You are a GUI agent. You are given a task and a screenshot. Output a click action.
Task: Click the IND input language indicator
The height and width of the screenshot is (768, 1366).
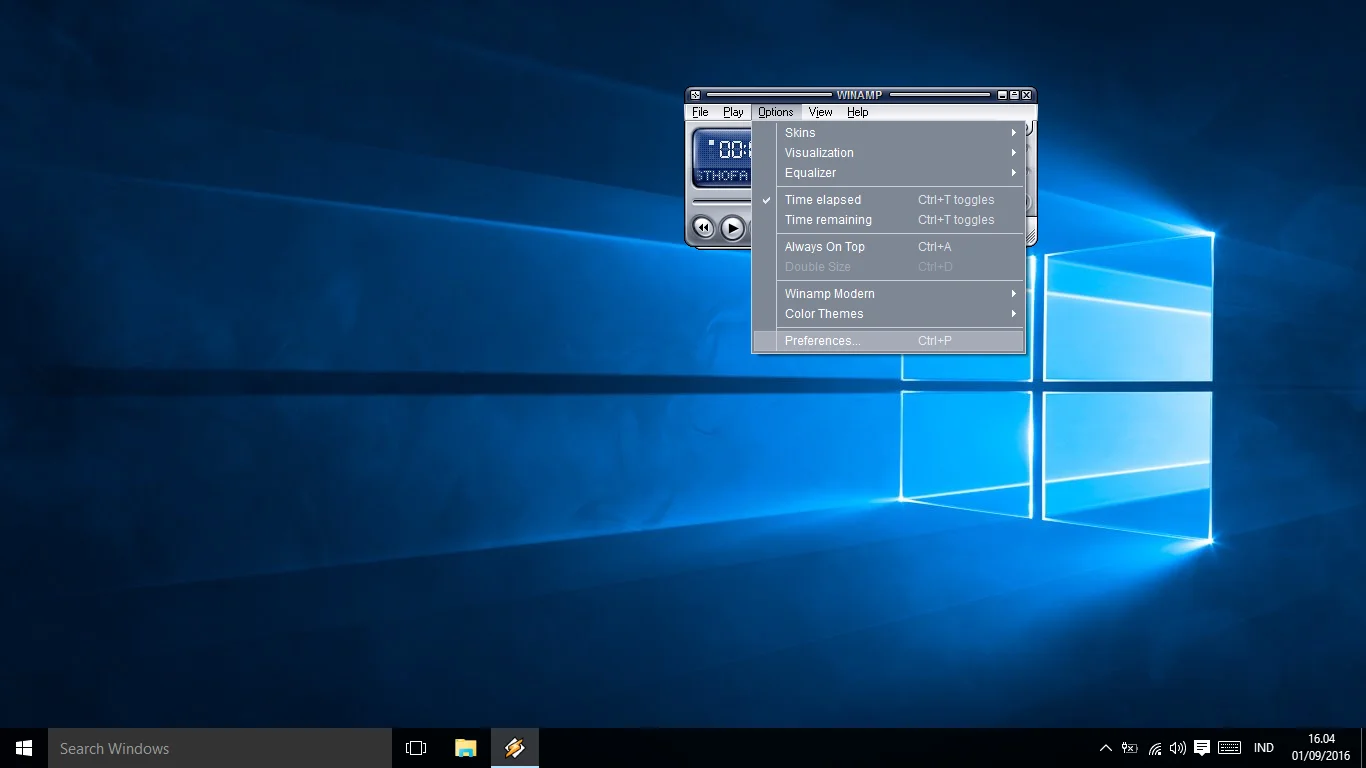(x=1264, y=748)
